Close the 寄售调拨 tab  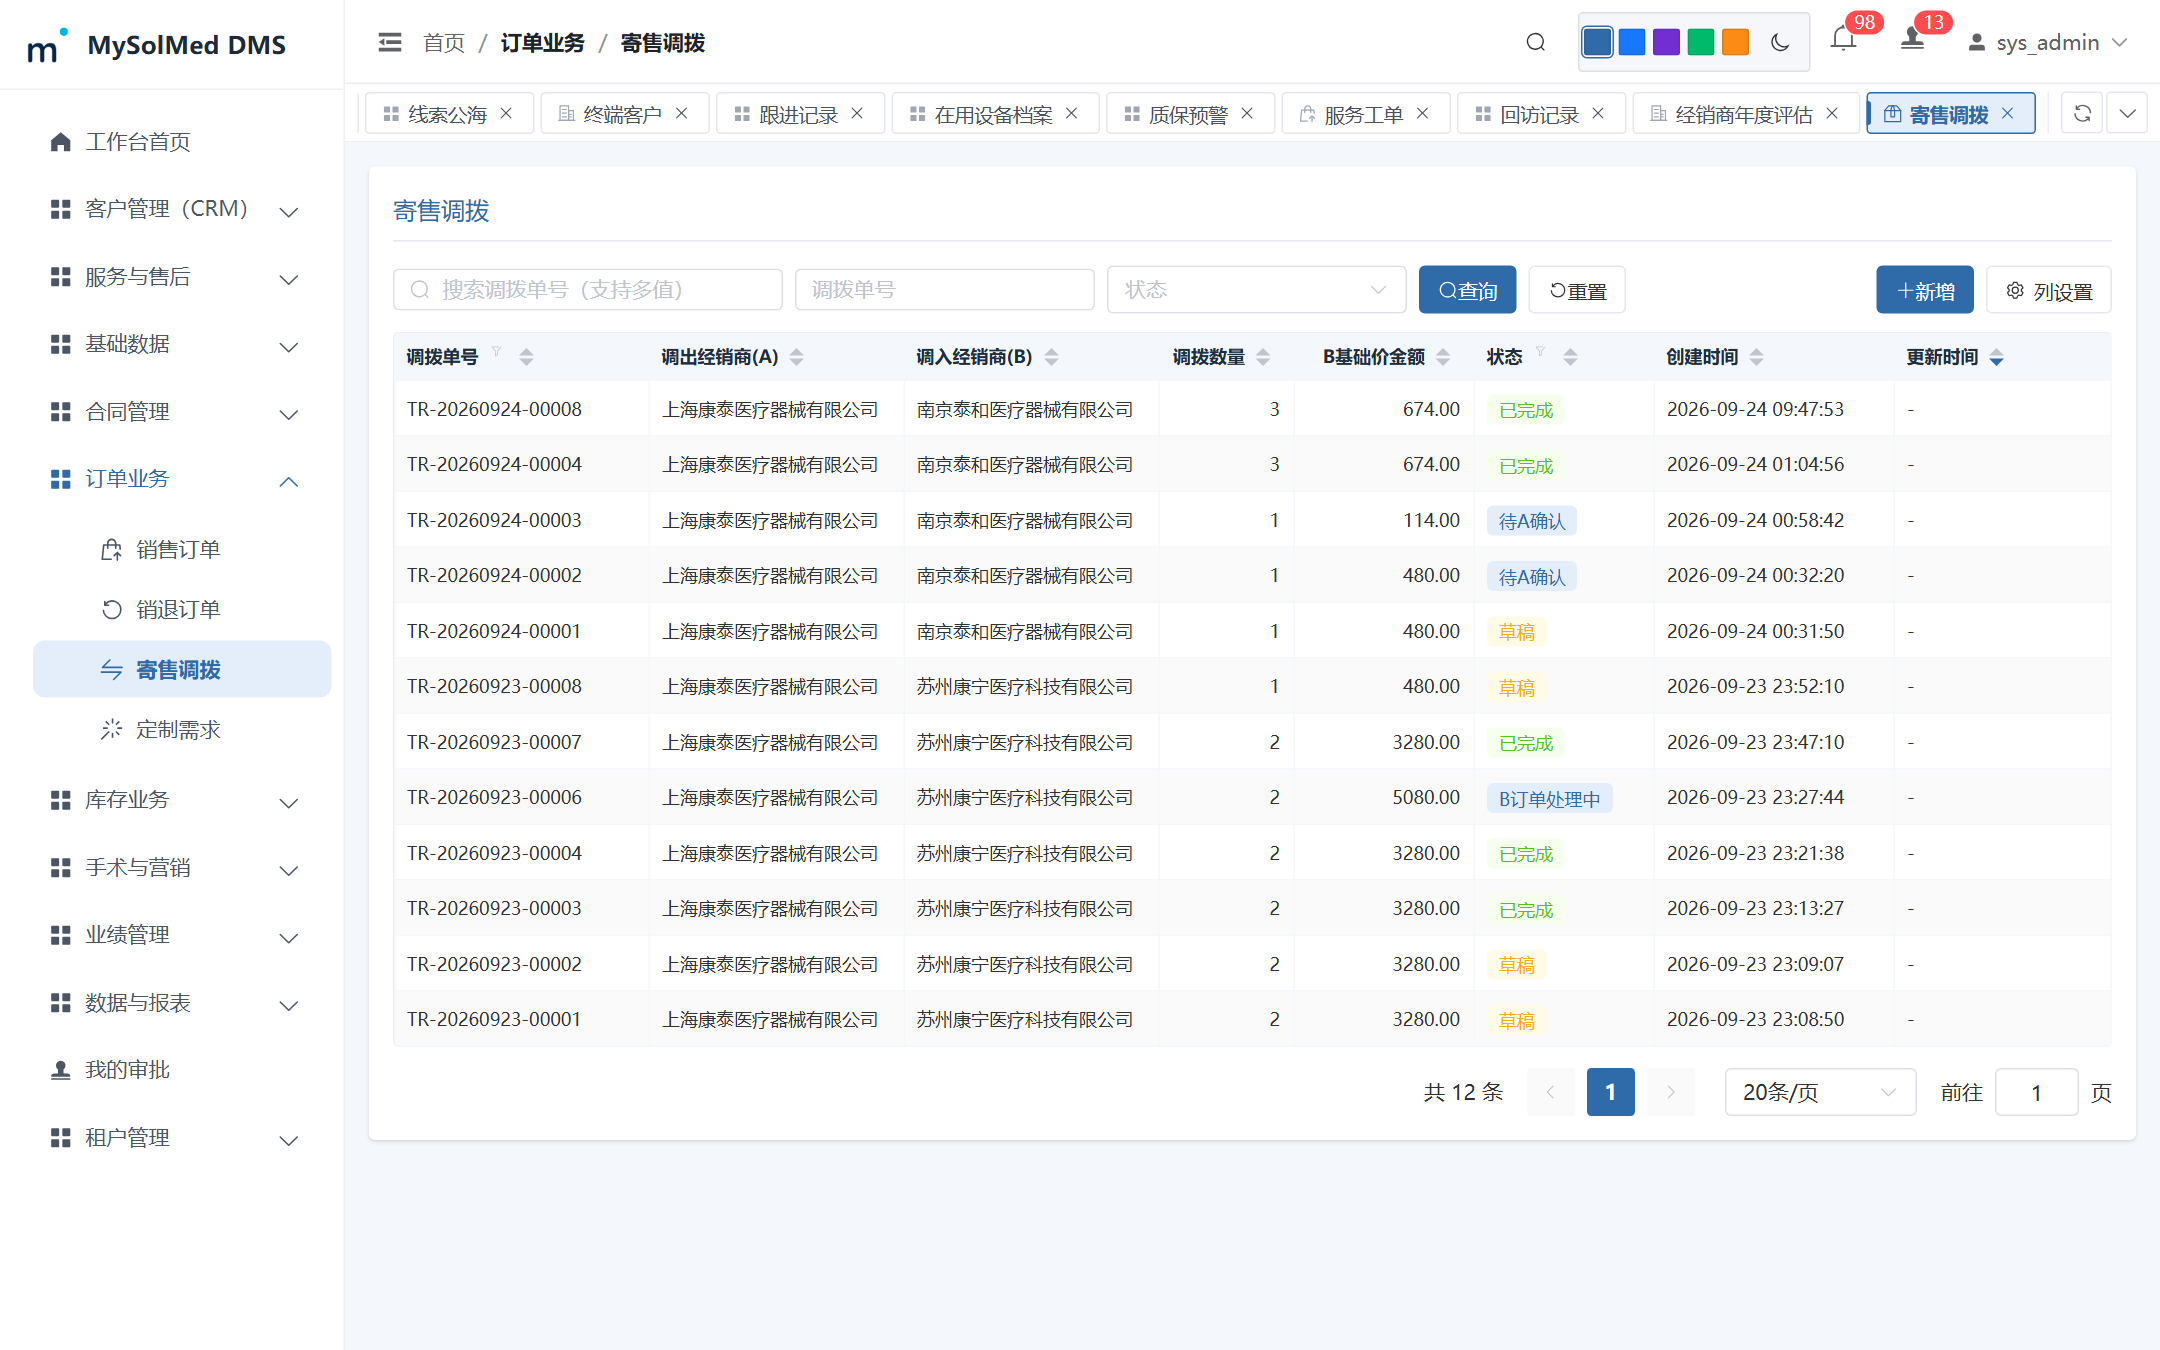[x=2007, y=113]
